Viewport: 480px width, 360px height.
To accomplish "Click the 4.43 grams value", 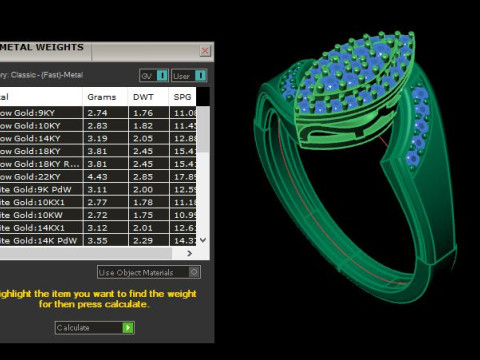I will click(x=97, y=177).
